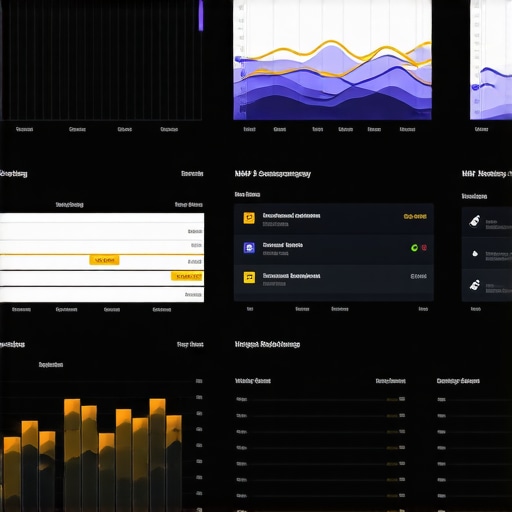Image resolution: width=512 pixels, height=512 pixels.
Task: Click the white bottle icon in the right panel
Action: (x=475, y=221)
